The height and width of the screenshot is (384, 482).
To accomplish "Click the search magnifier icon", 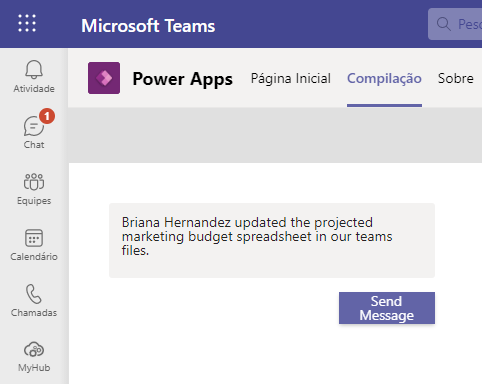I will pos(444,24).
